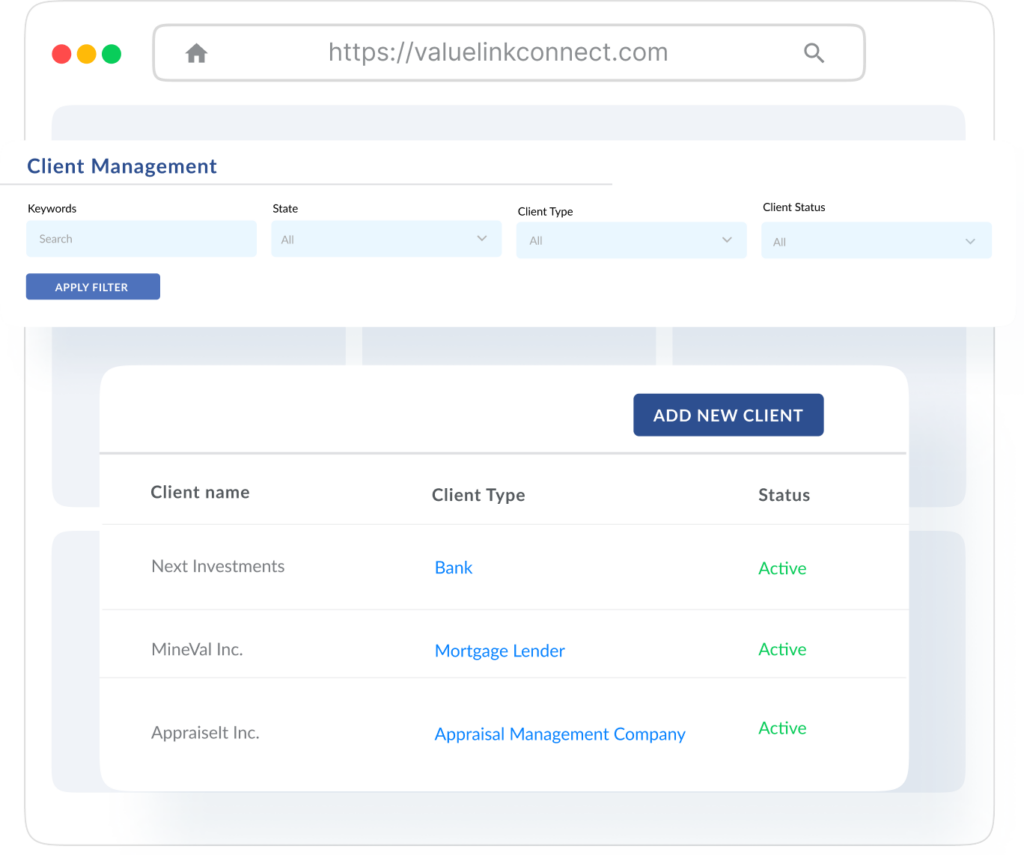
Task: Click the home icon in the browser bar
Action: [x=196, y=52]
